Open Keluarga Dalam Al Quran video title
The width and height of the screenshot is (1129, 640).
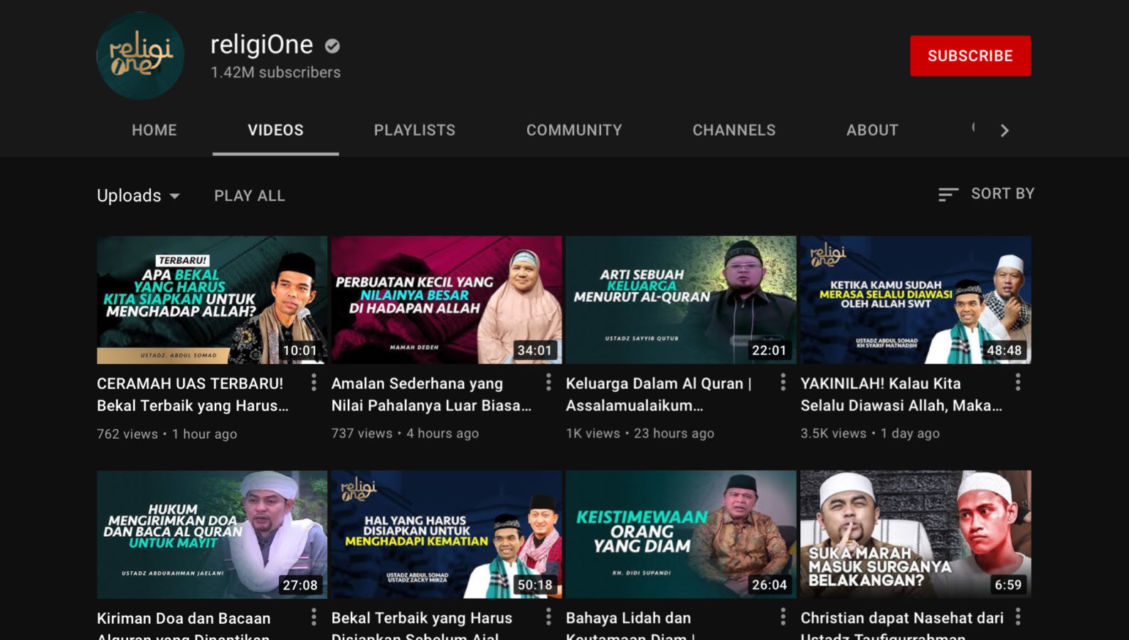point(659,395)
